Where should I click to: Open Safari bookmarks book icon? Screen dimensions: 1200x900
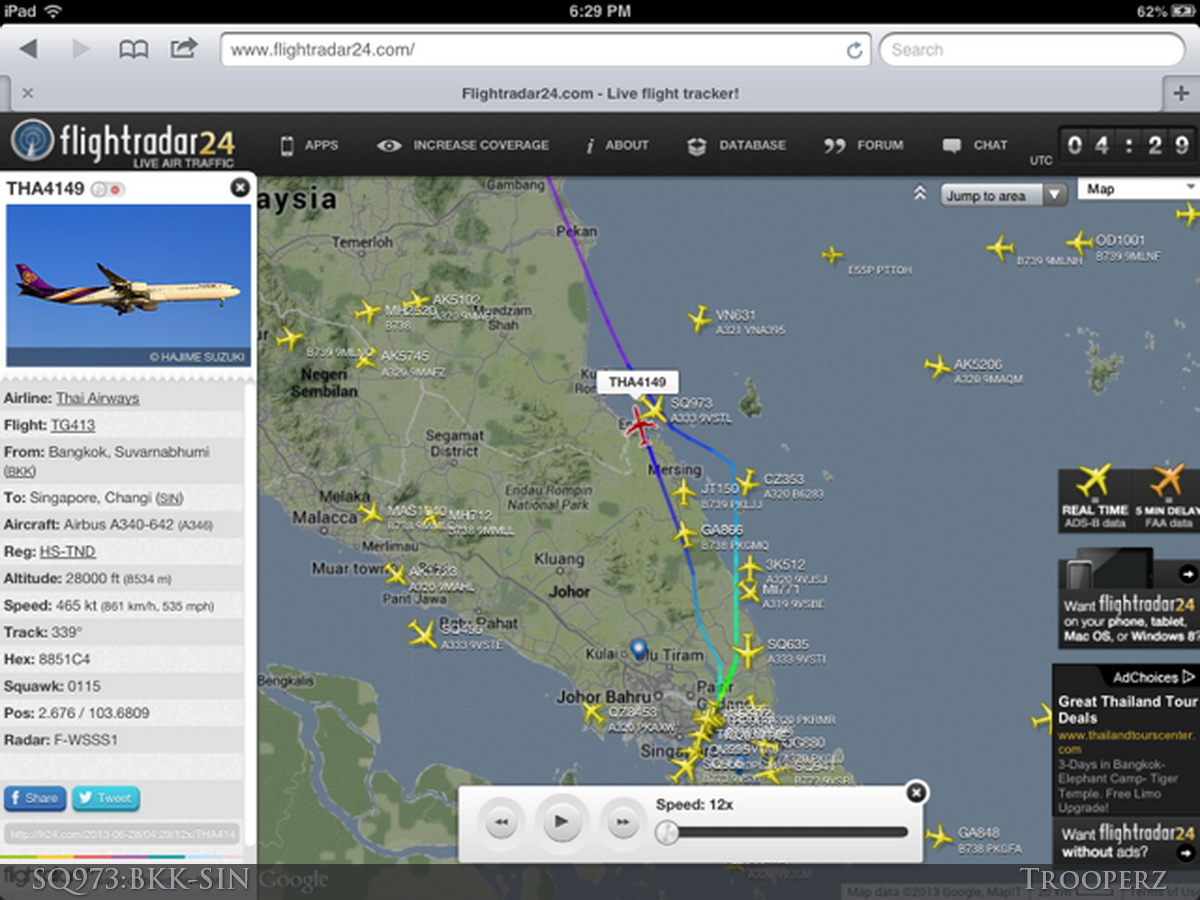(133, 49)
